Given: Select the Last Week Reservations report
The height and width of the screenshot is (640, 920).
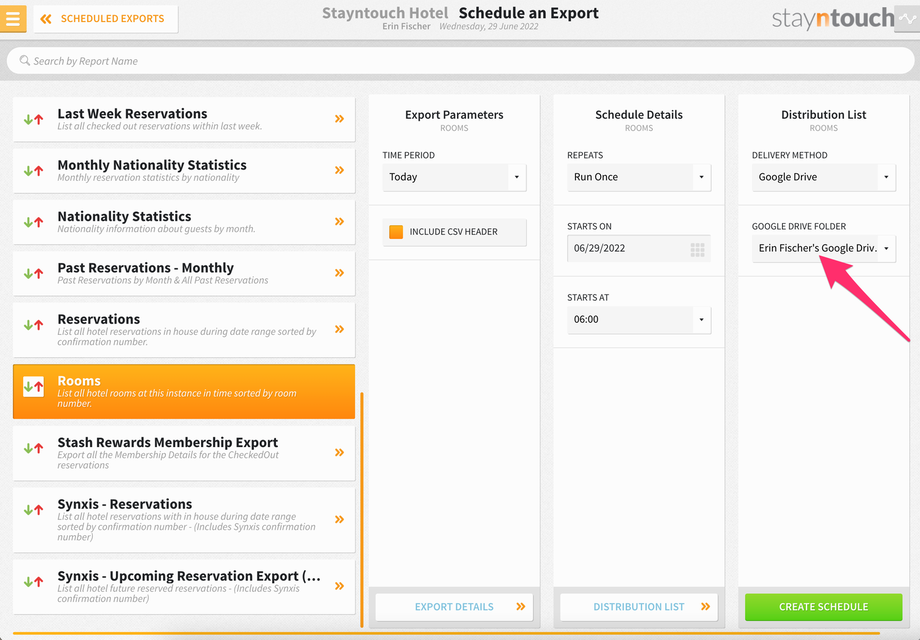Looking at the screenshot, I should click(x=184, y=119).
